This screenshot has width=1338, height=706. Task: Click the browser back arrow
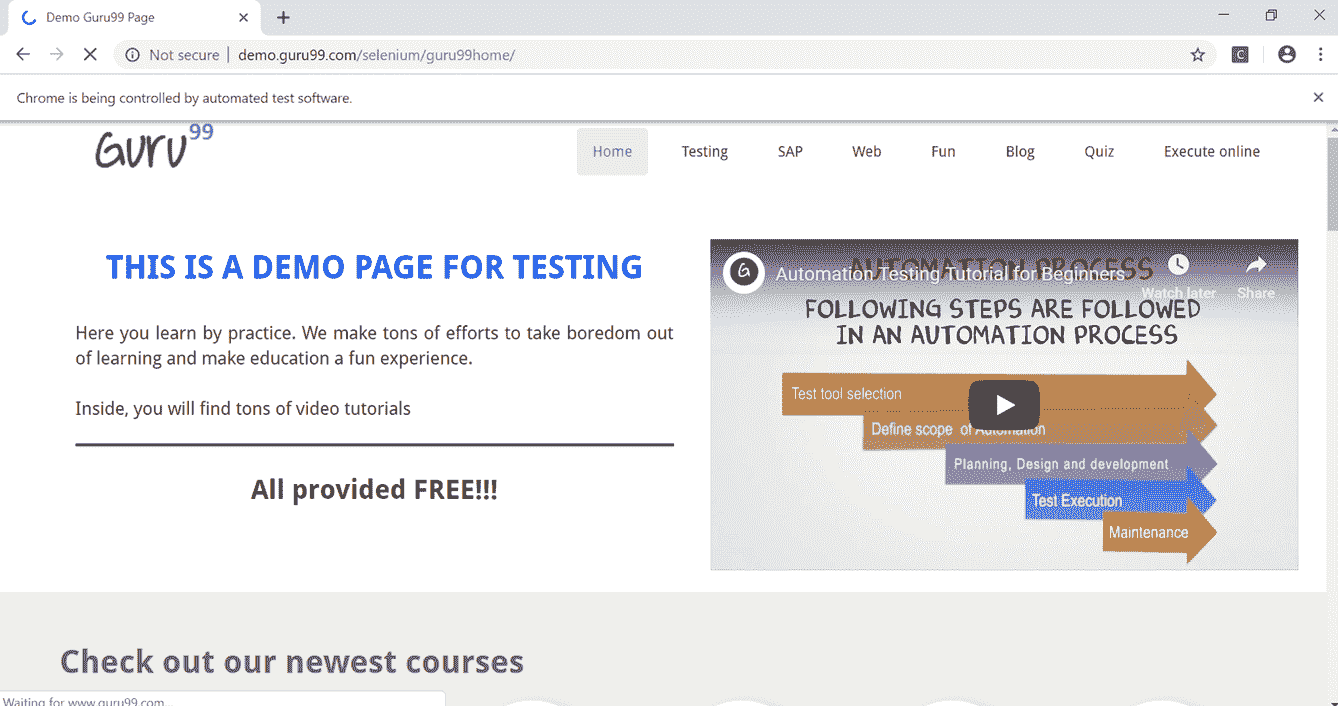23,55
